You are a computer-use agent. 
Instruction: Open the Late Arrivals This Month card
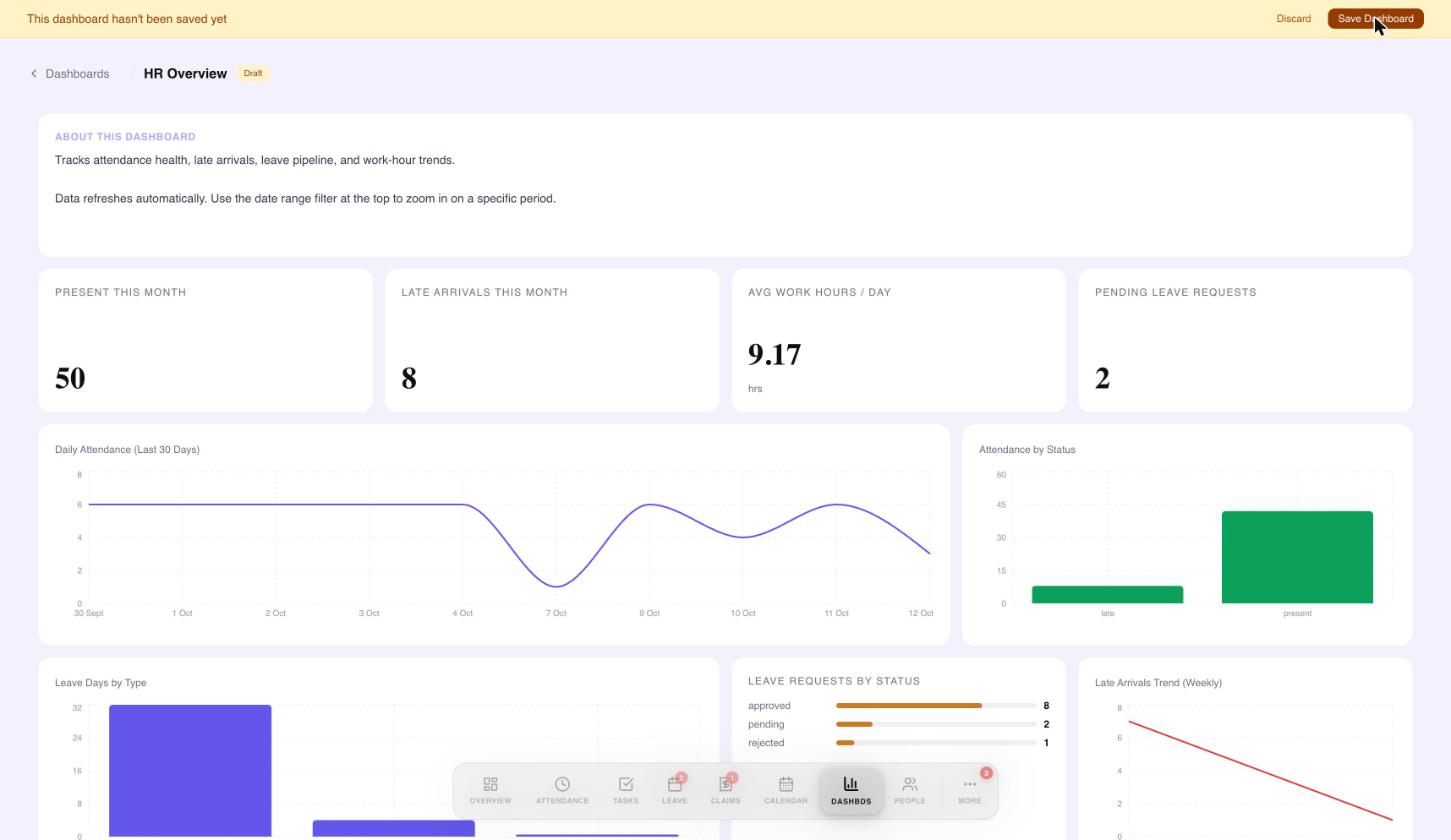552,340
